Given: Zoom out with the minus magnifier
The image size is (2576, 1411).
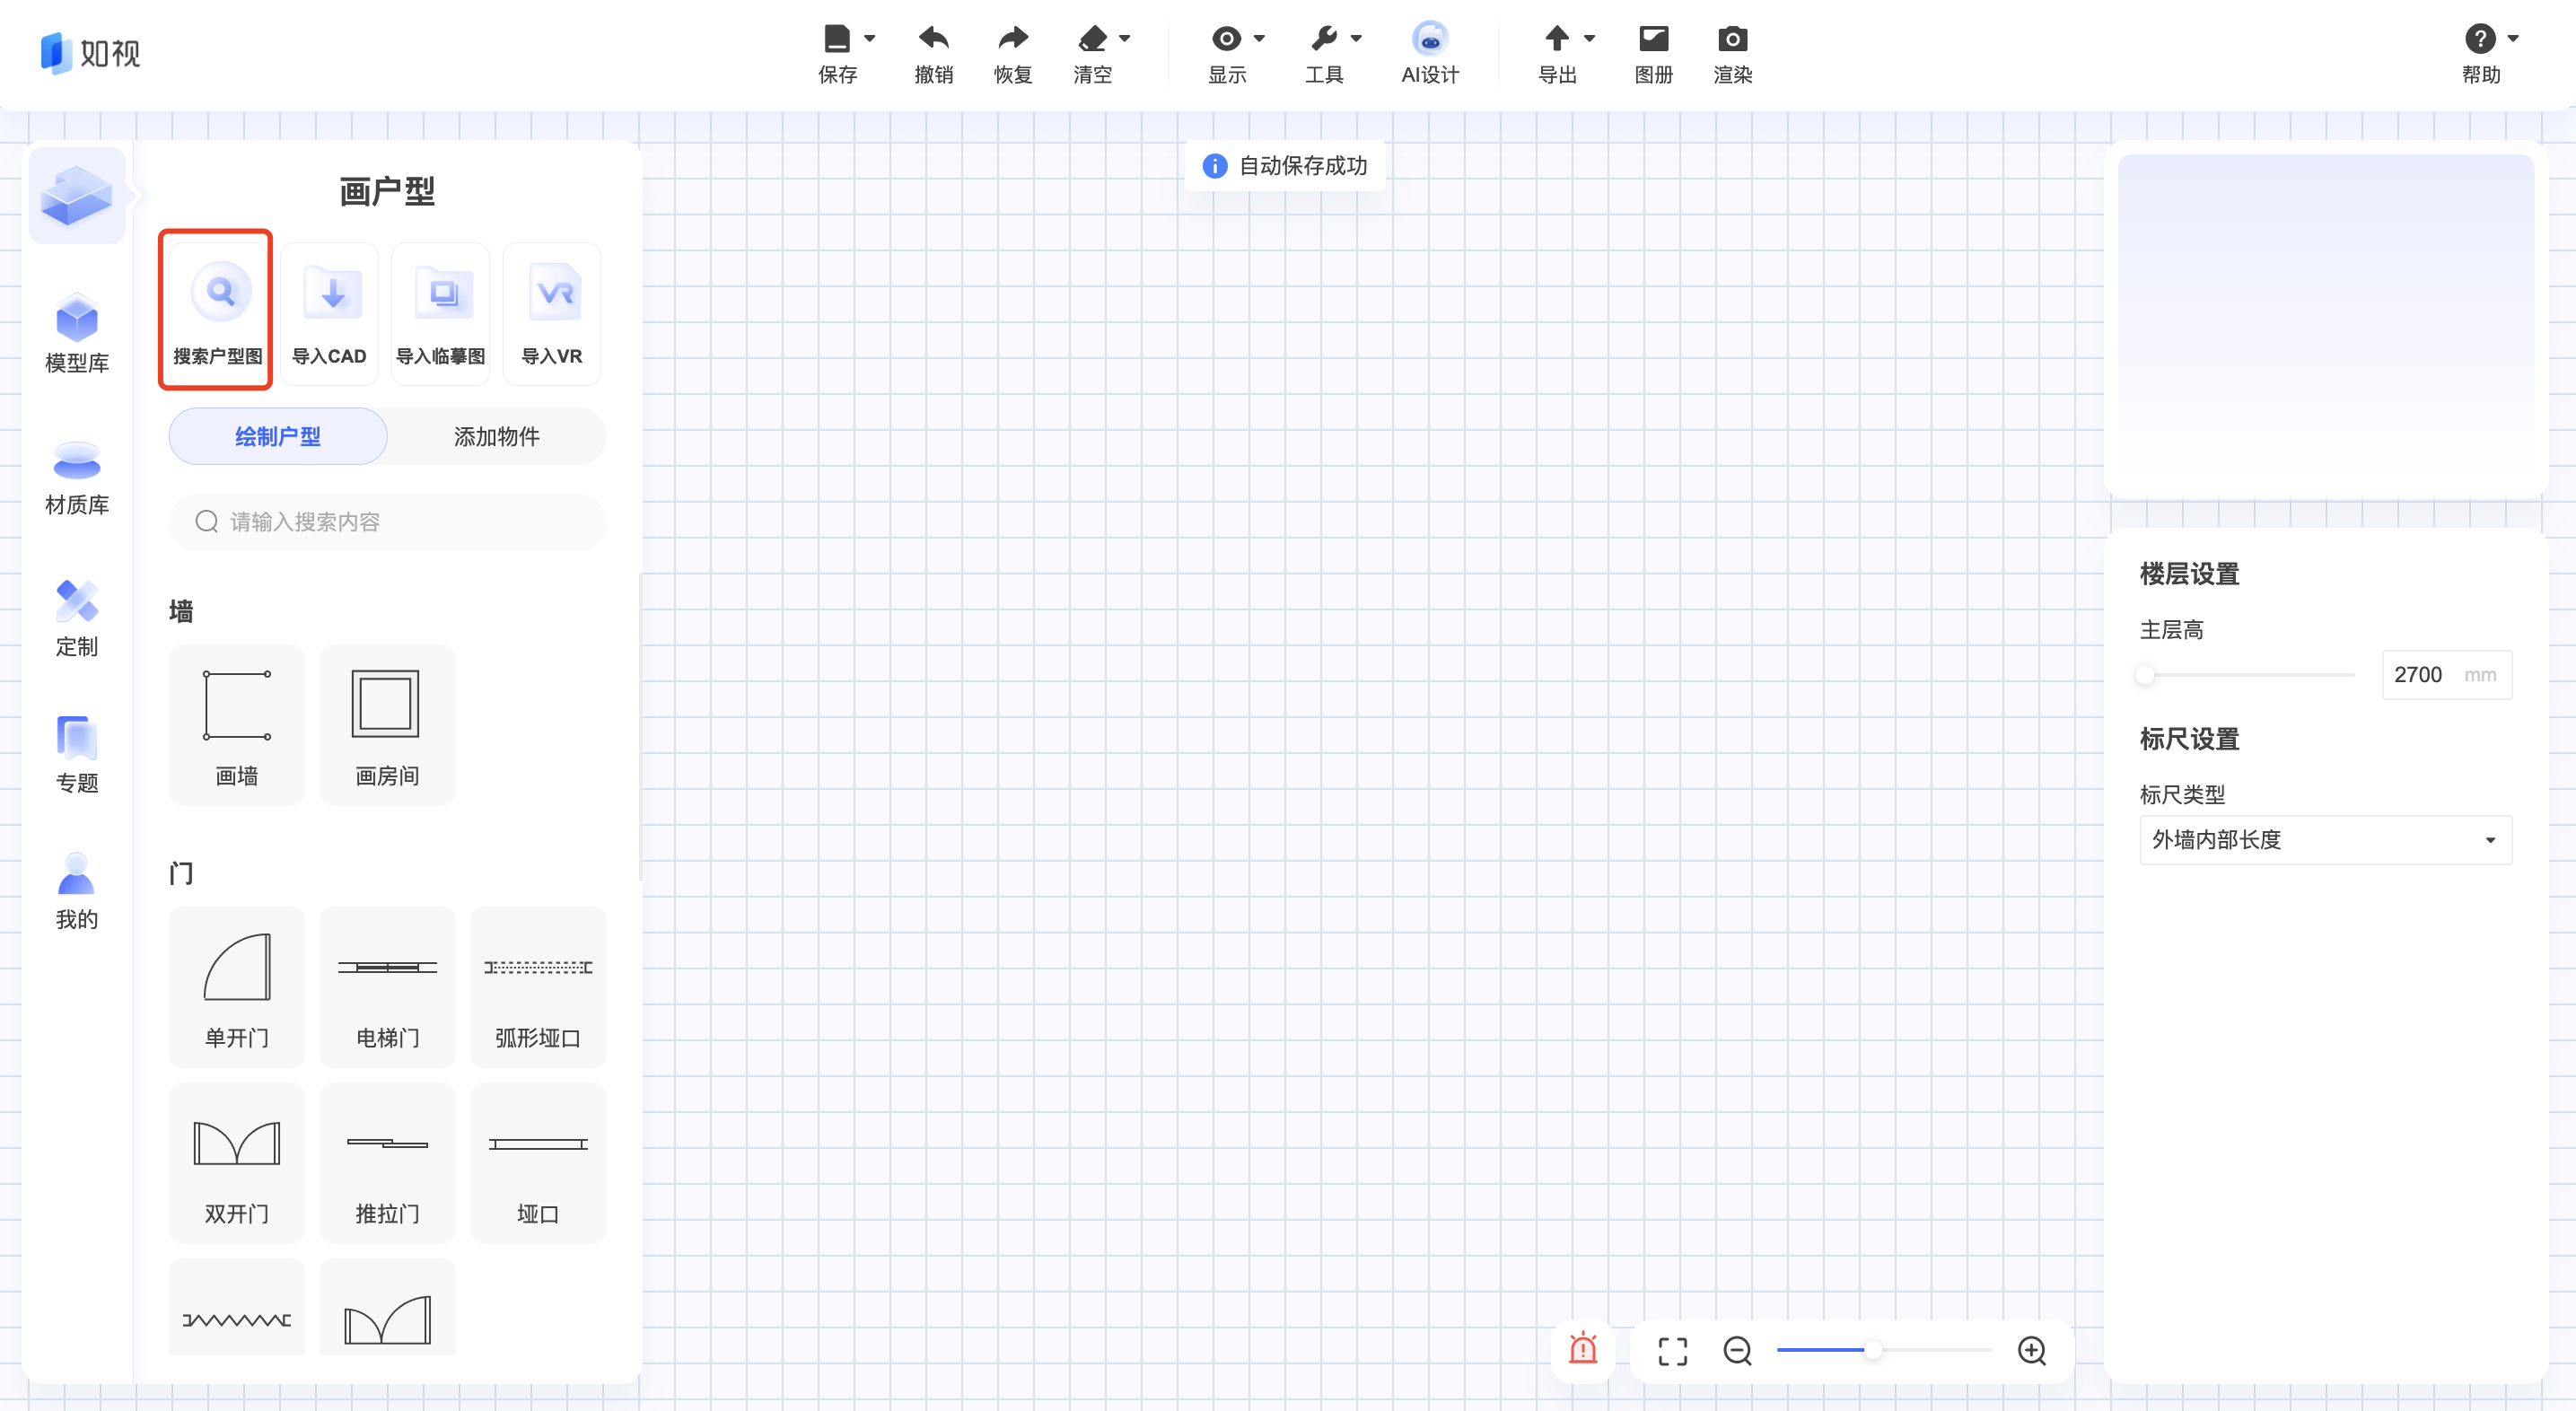Looking at the screenshot, I should coord(1737,1351).
